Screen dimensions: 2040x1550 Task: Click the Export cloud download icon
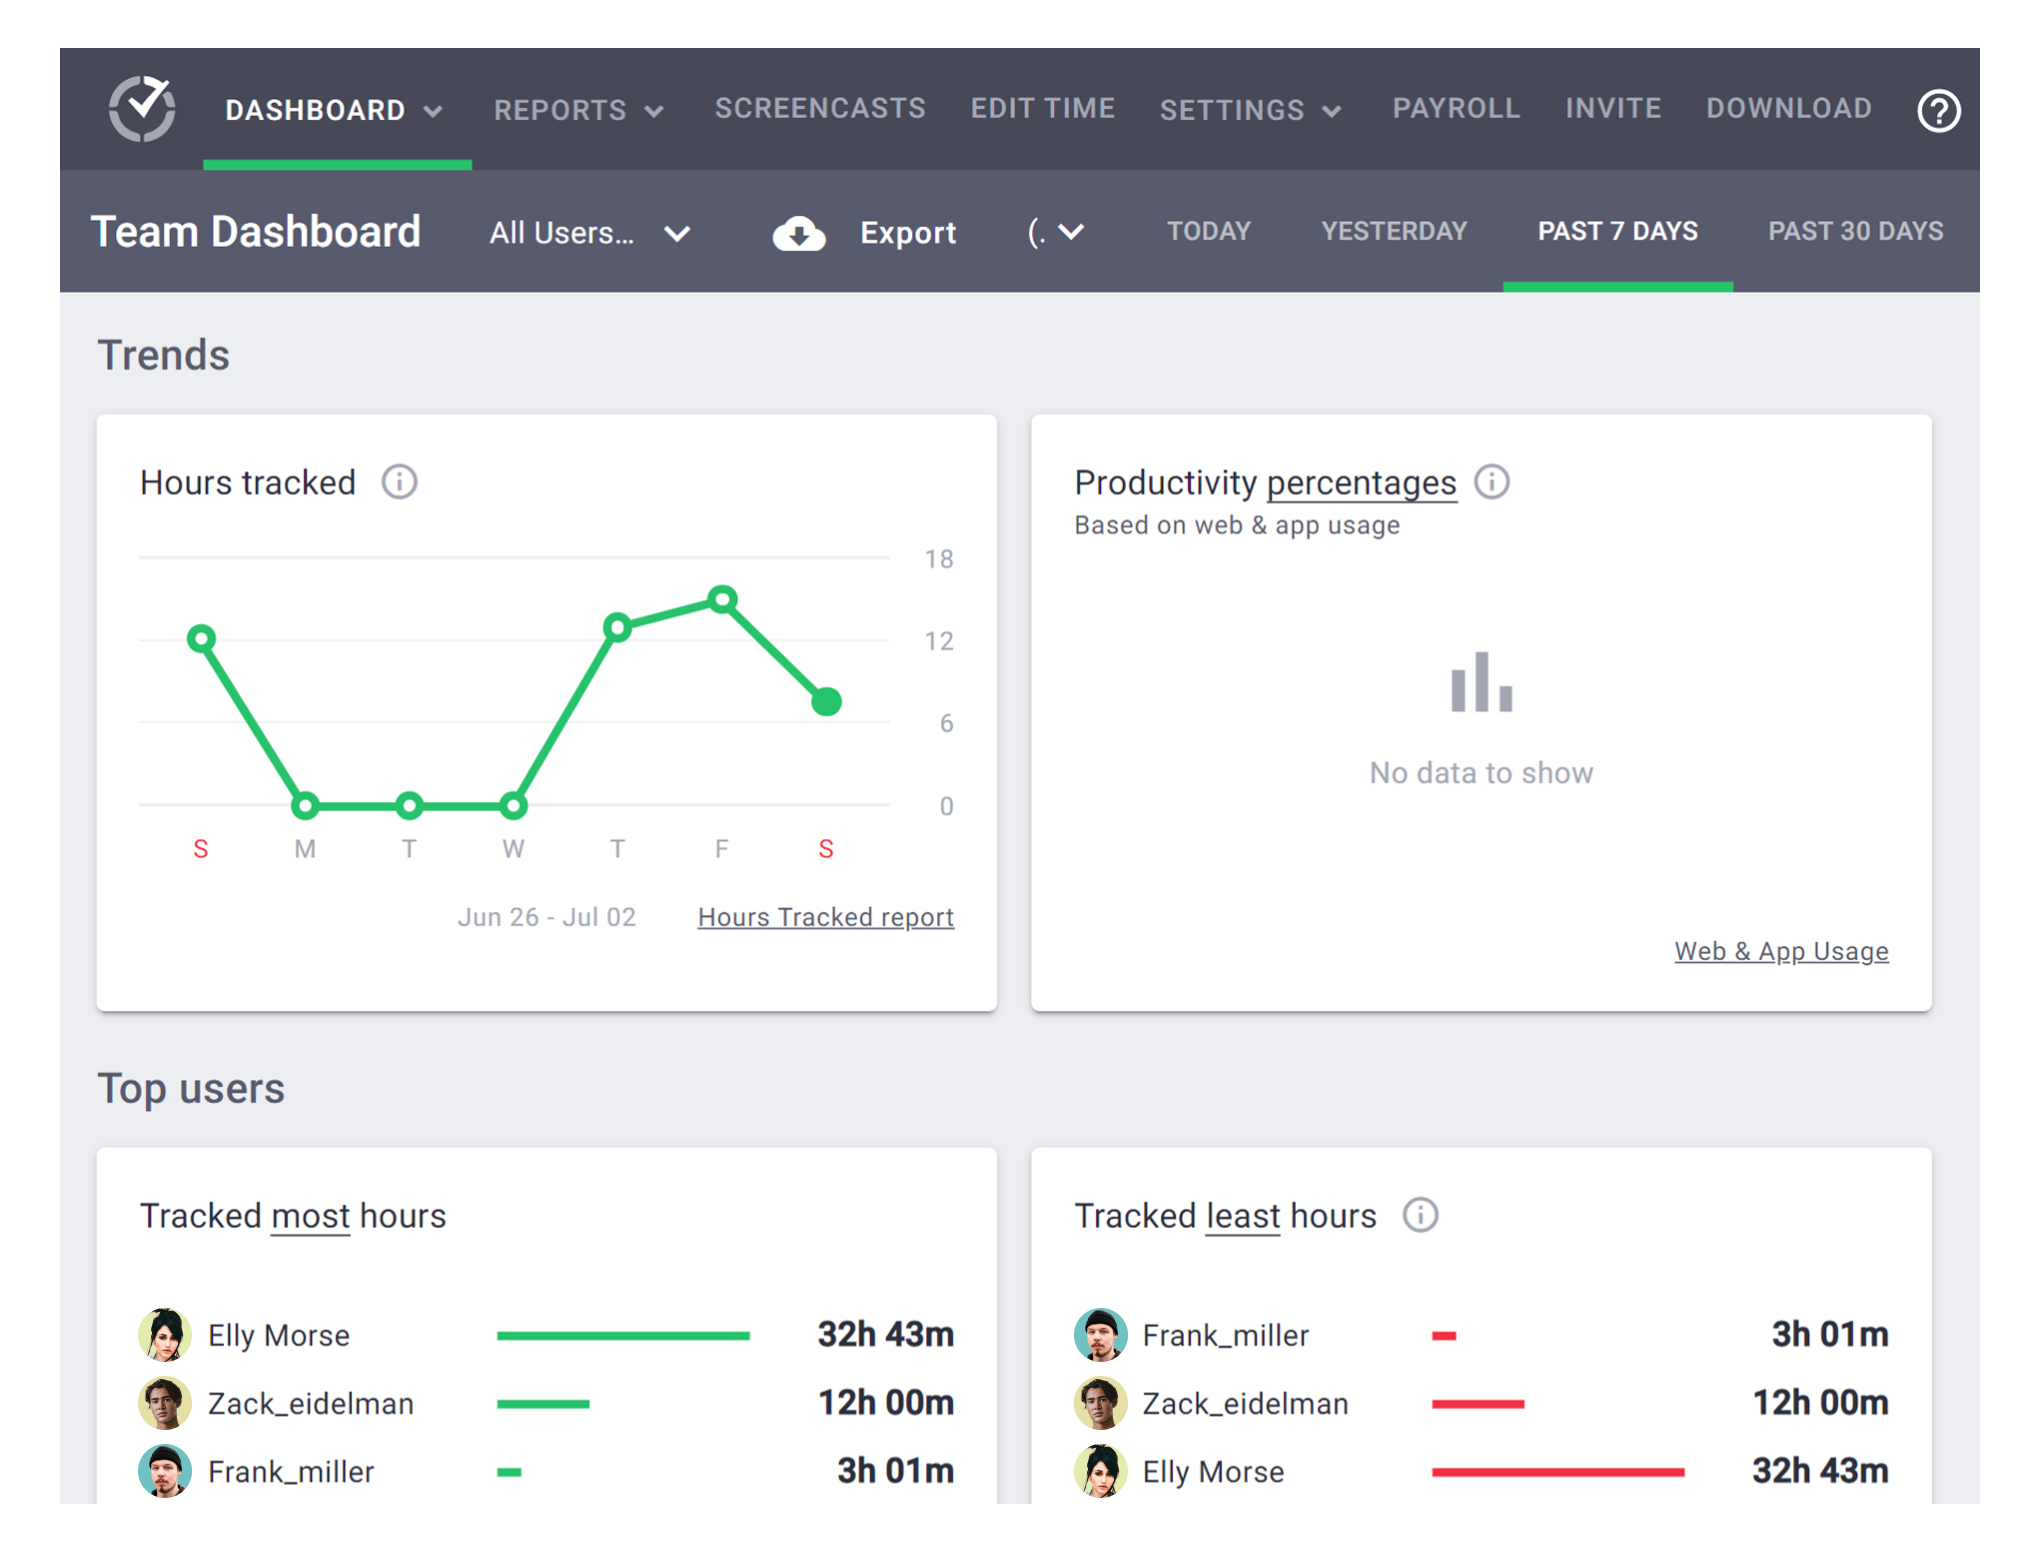798,233
